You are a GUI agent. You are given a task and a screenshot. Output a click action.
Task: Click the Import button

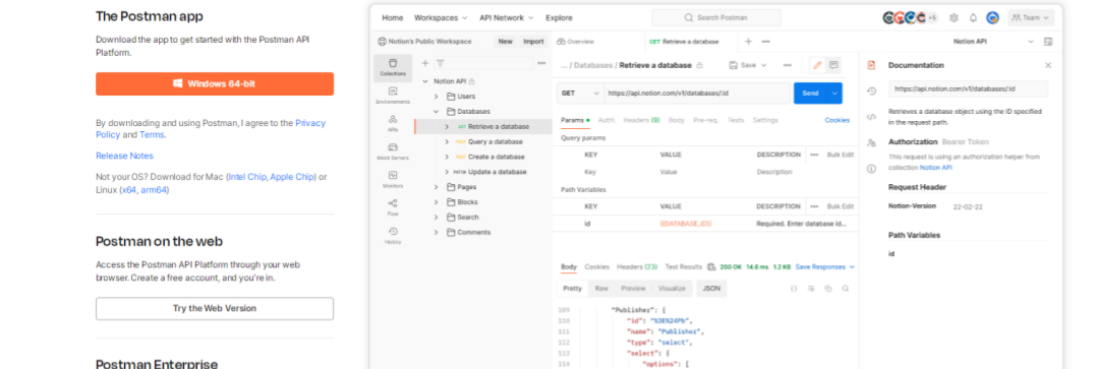(x=534, y=41)
